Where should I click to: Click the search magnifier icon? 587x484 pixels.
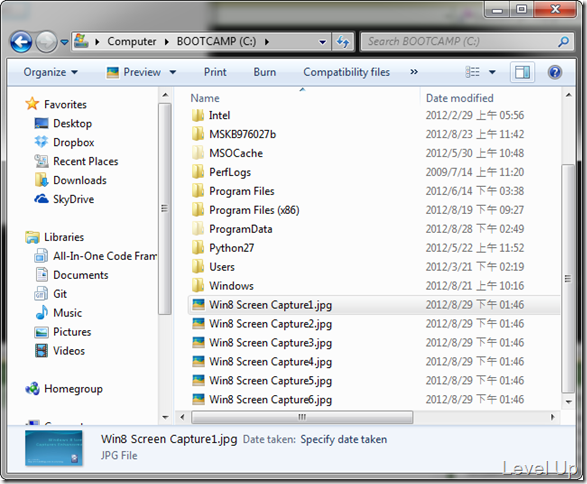pyautogui.click(x=564, y=42)
